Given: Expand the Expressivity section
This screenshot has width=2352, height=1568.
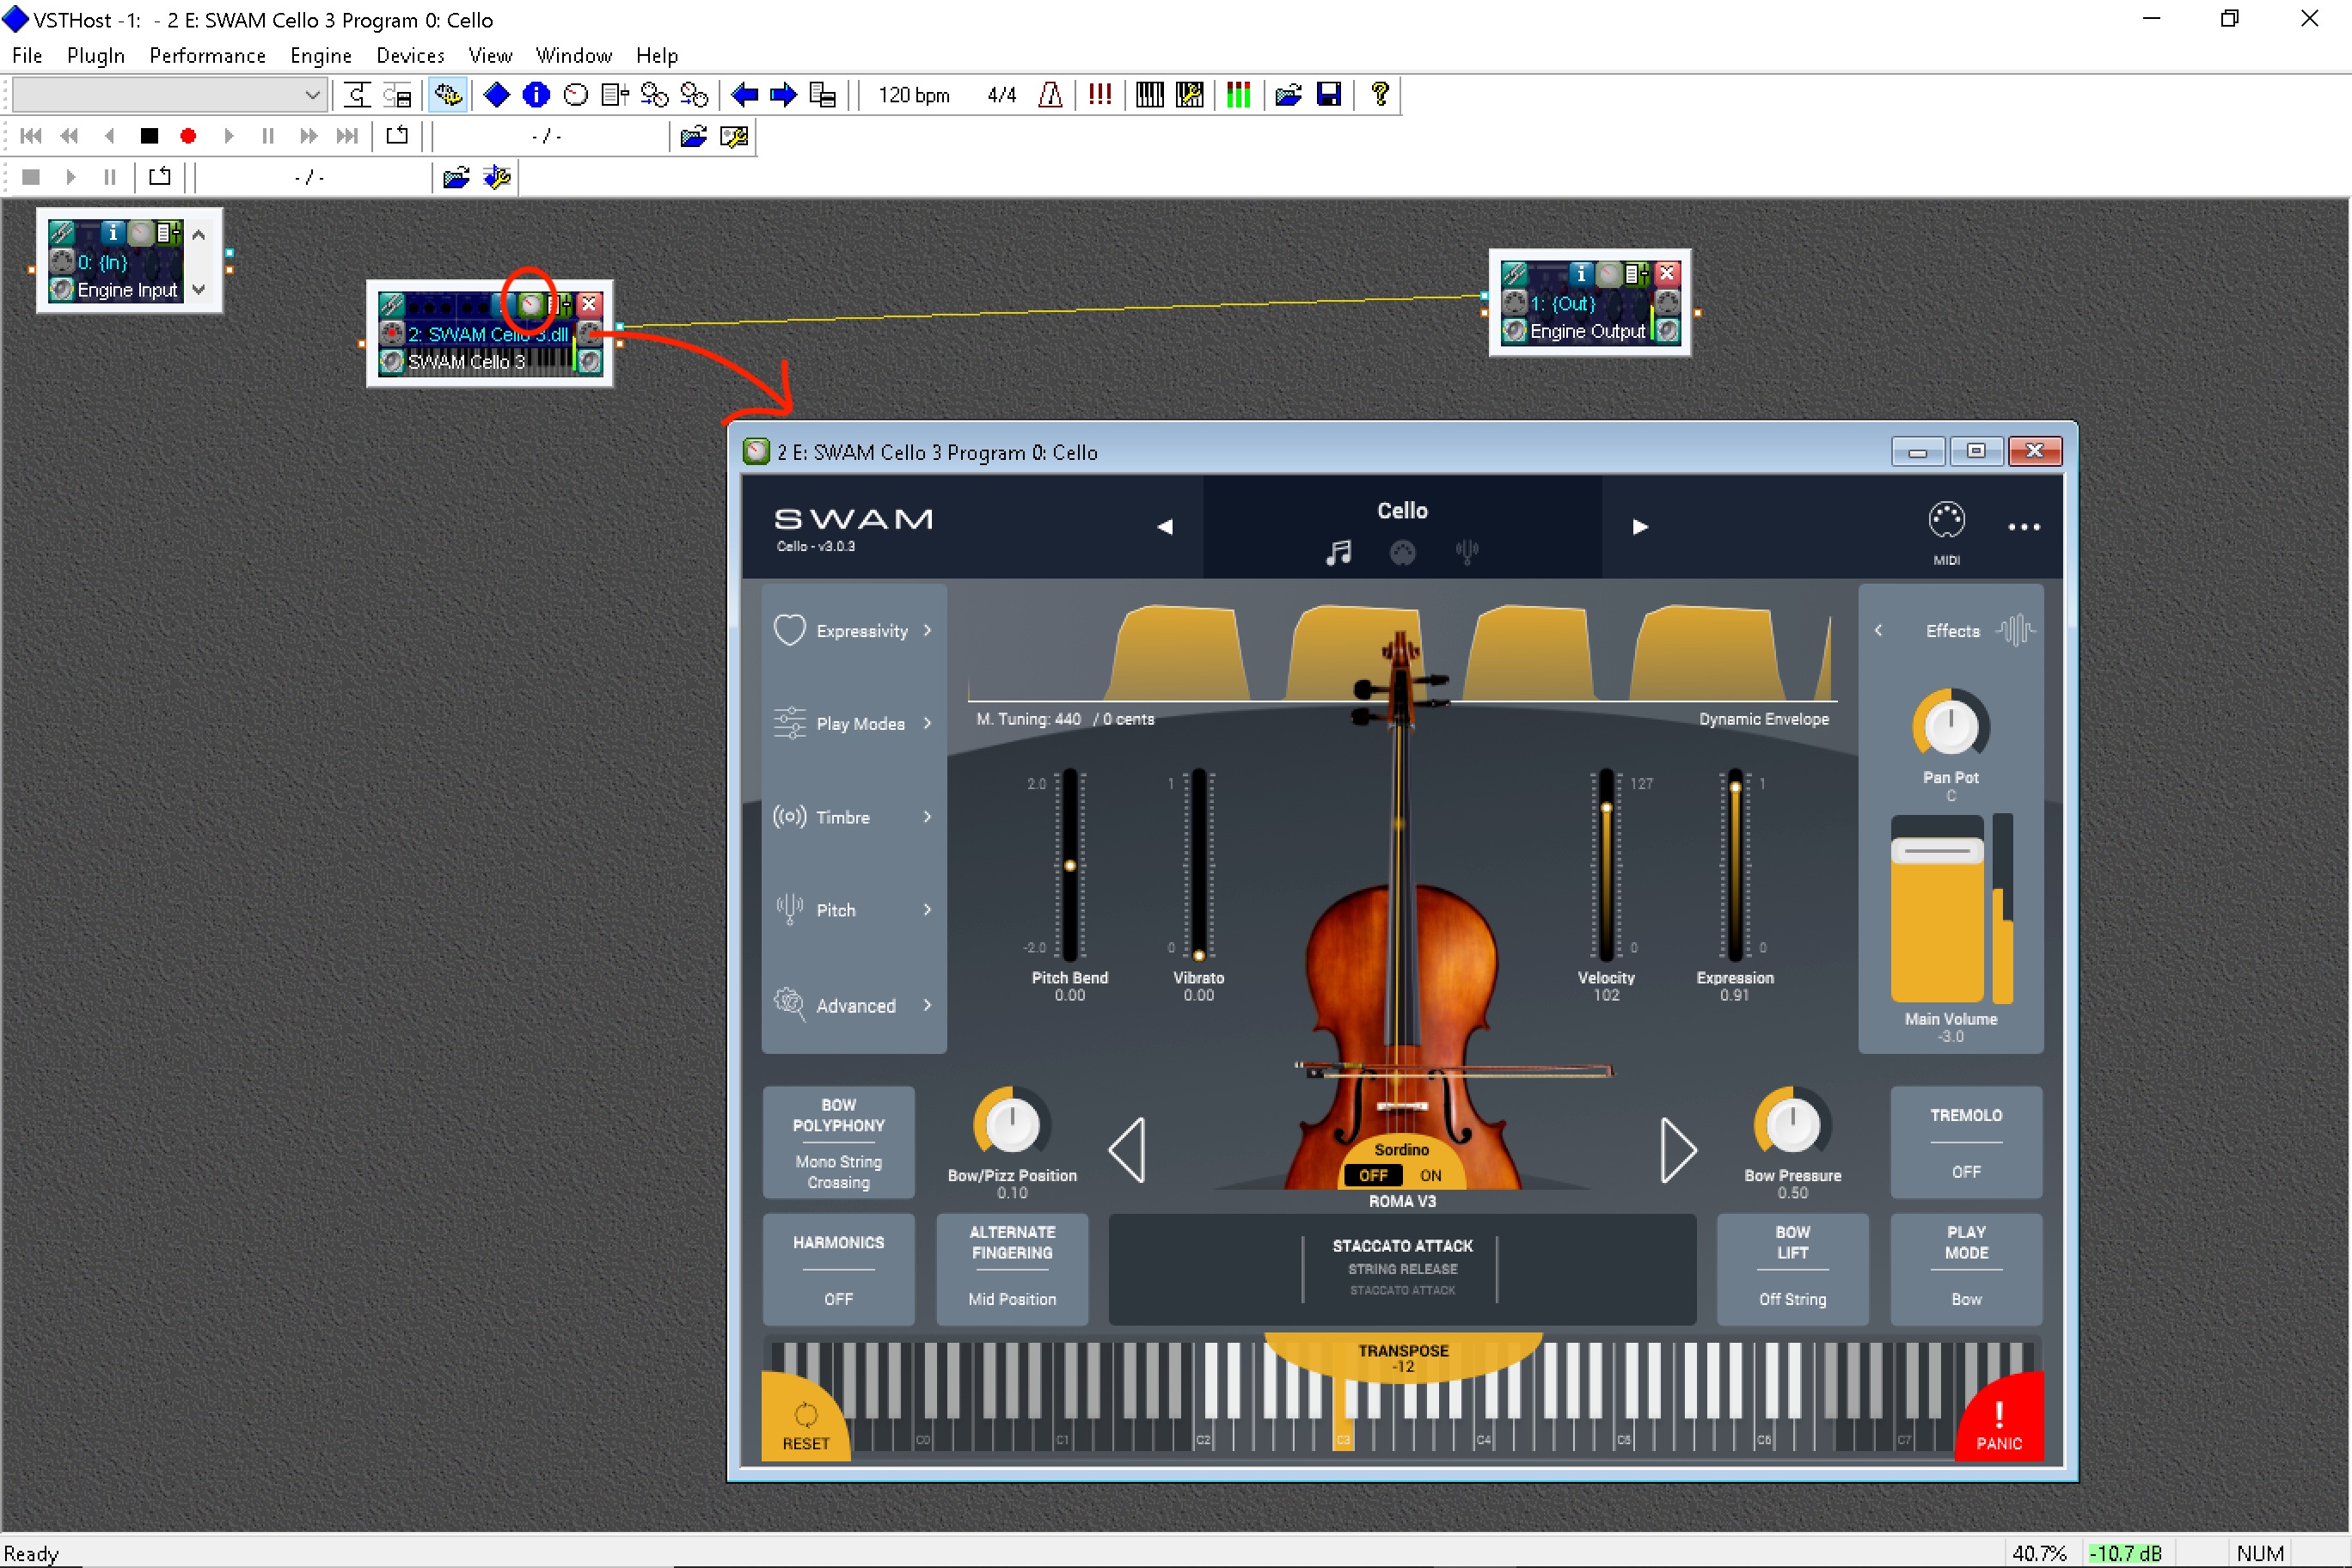Looking at the screenshot, I should (x=854, y=631).
